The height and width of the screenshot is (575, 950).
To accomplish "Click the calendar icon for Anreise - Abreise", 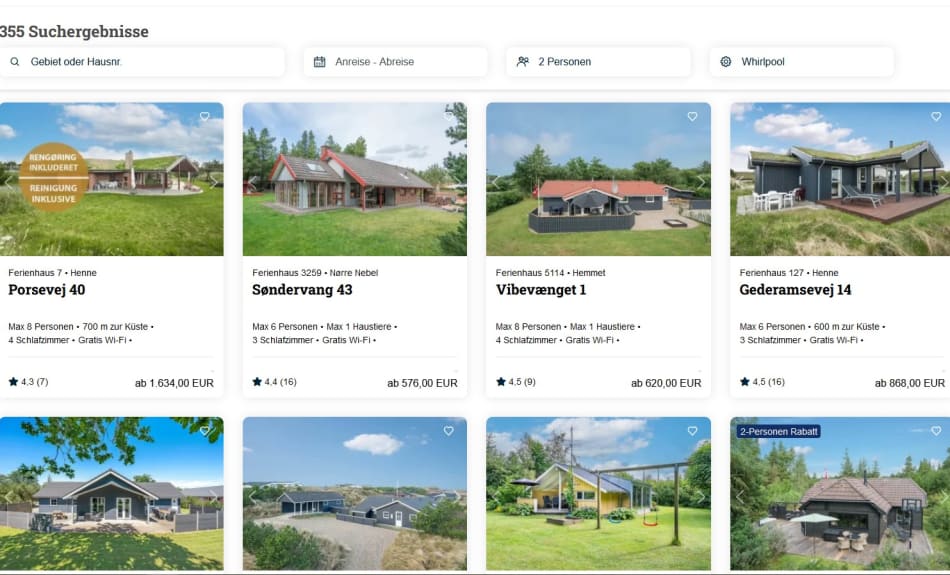I will coord(320,62).
